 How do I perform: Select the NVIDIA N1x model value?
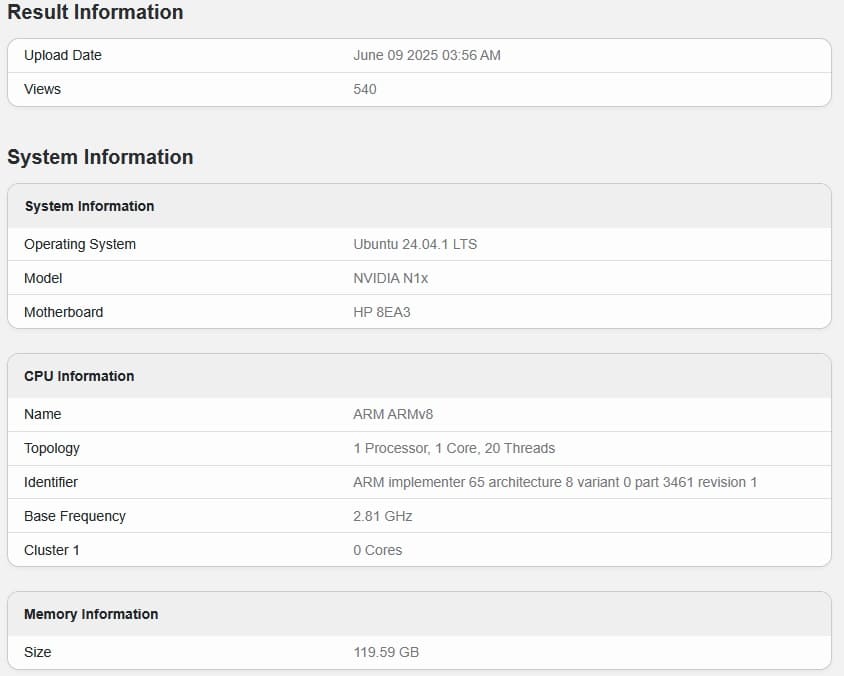[390, 278]
